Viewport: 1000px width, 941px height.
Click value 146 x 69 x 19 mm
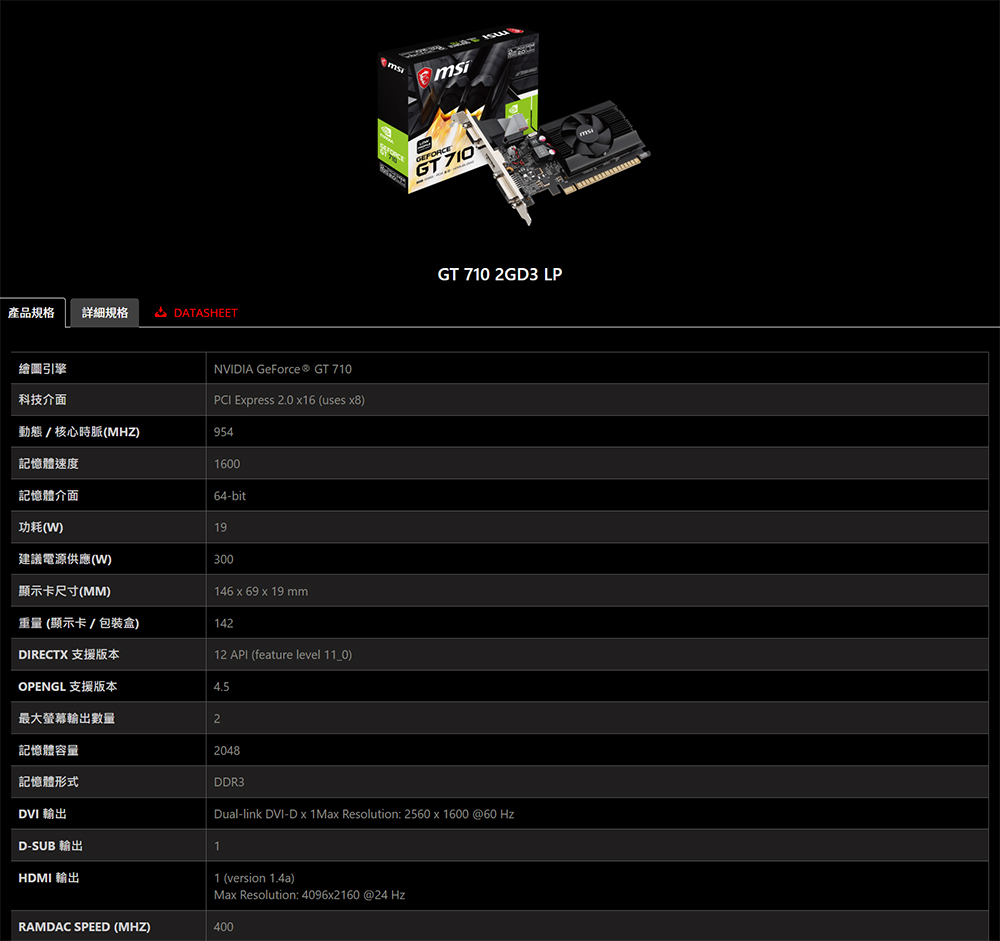click(261, 591)
